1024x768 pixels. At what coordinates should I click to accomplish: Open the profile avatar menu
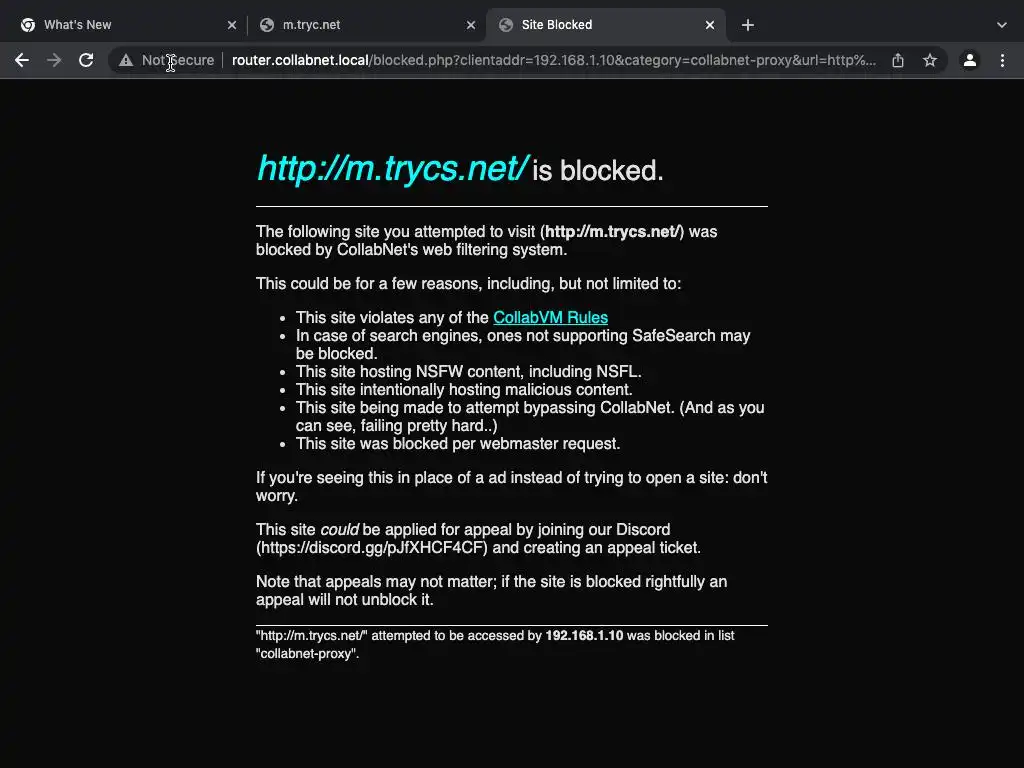click(x=970, y=60)
